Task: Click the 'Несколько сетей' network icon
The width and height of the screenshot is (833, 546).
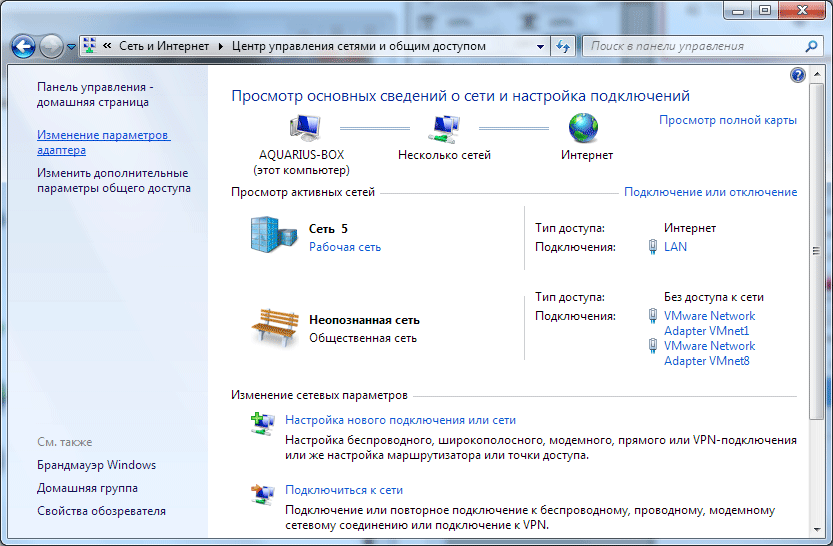Action: point(444,129)
